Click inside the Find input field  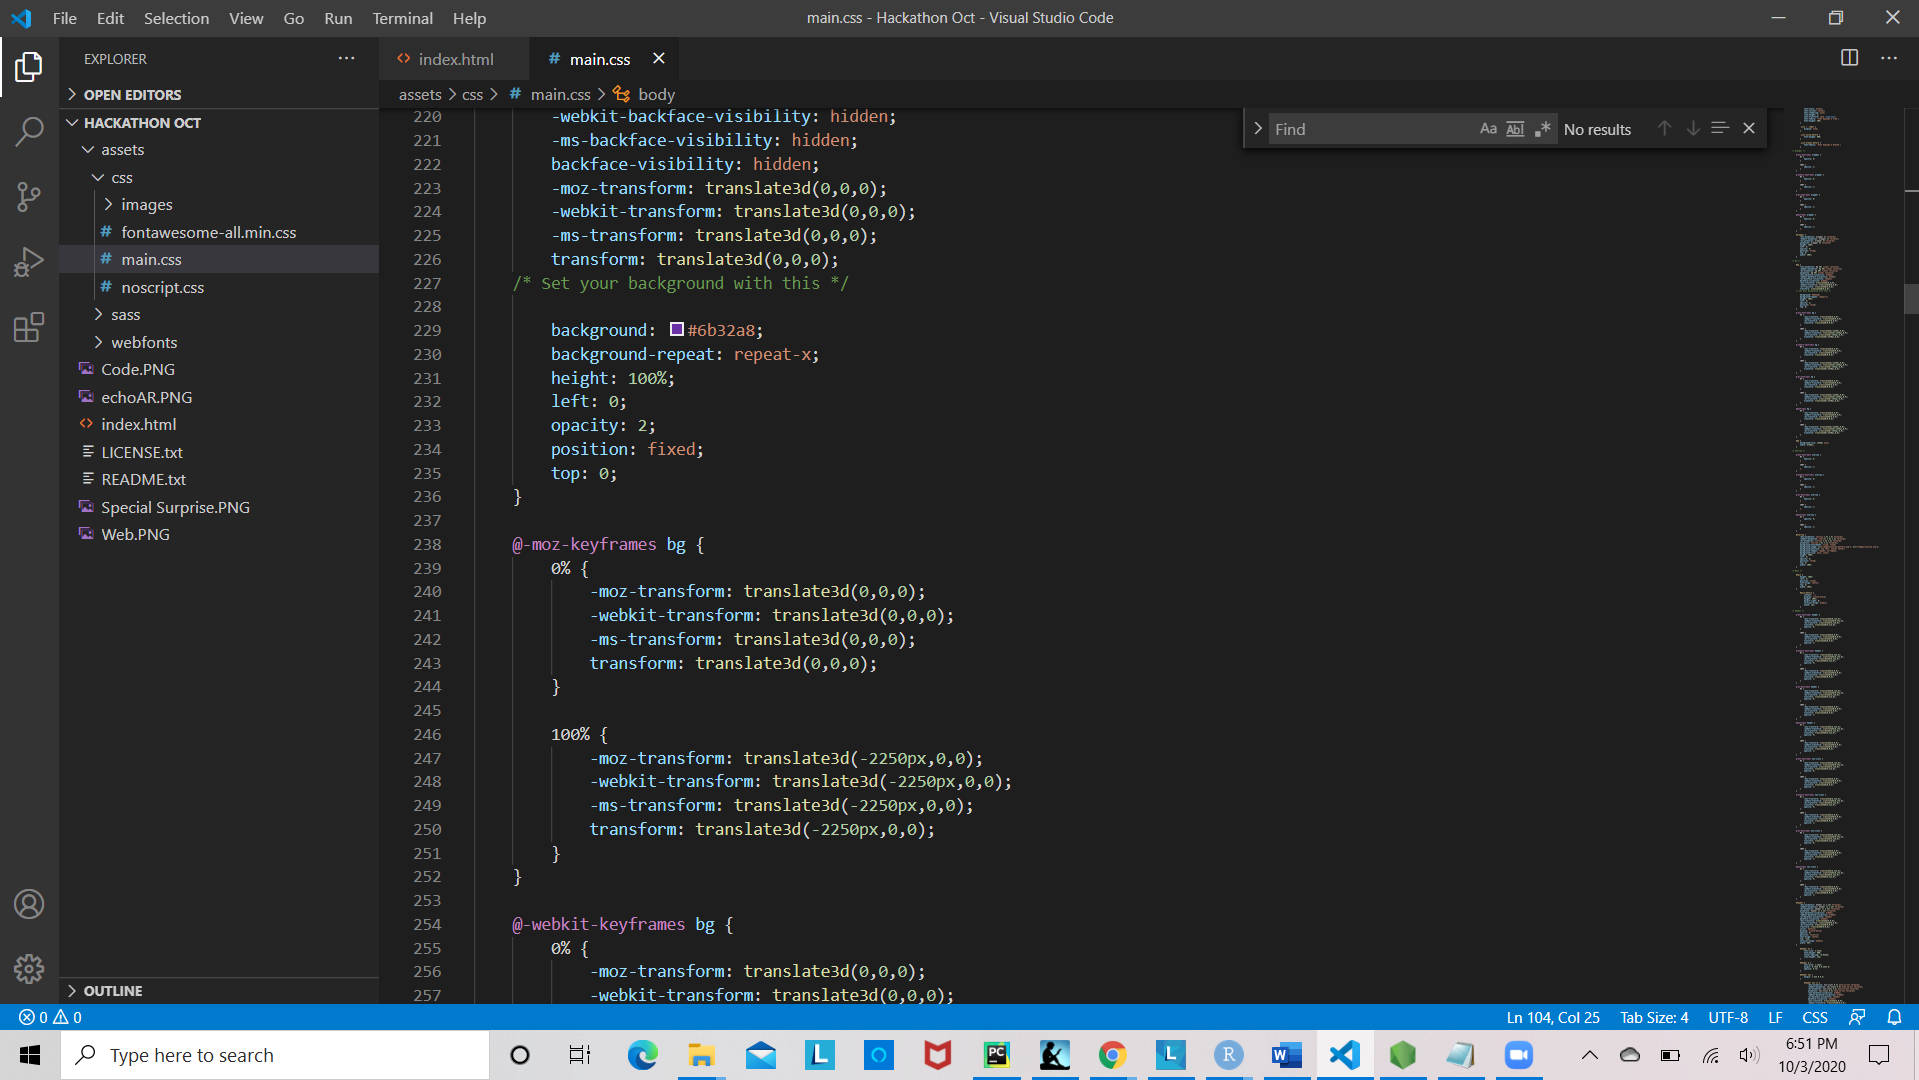coord(1368,129)
